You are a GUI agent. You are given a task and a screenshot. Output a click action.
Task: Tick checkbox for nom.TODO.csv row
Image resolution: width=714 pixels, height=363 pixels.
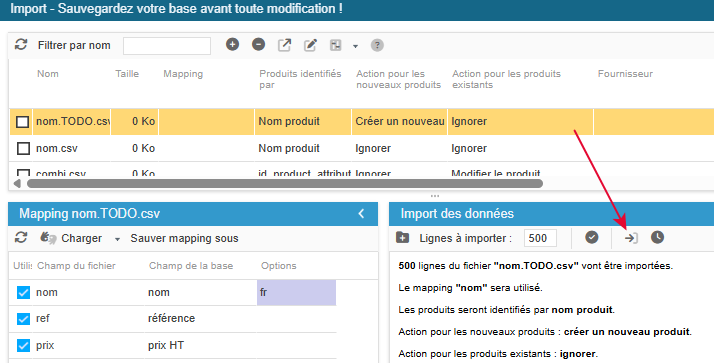pos(22,122)
